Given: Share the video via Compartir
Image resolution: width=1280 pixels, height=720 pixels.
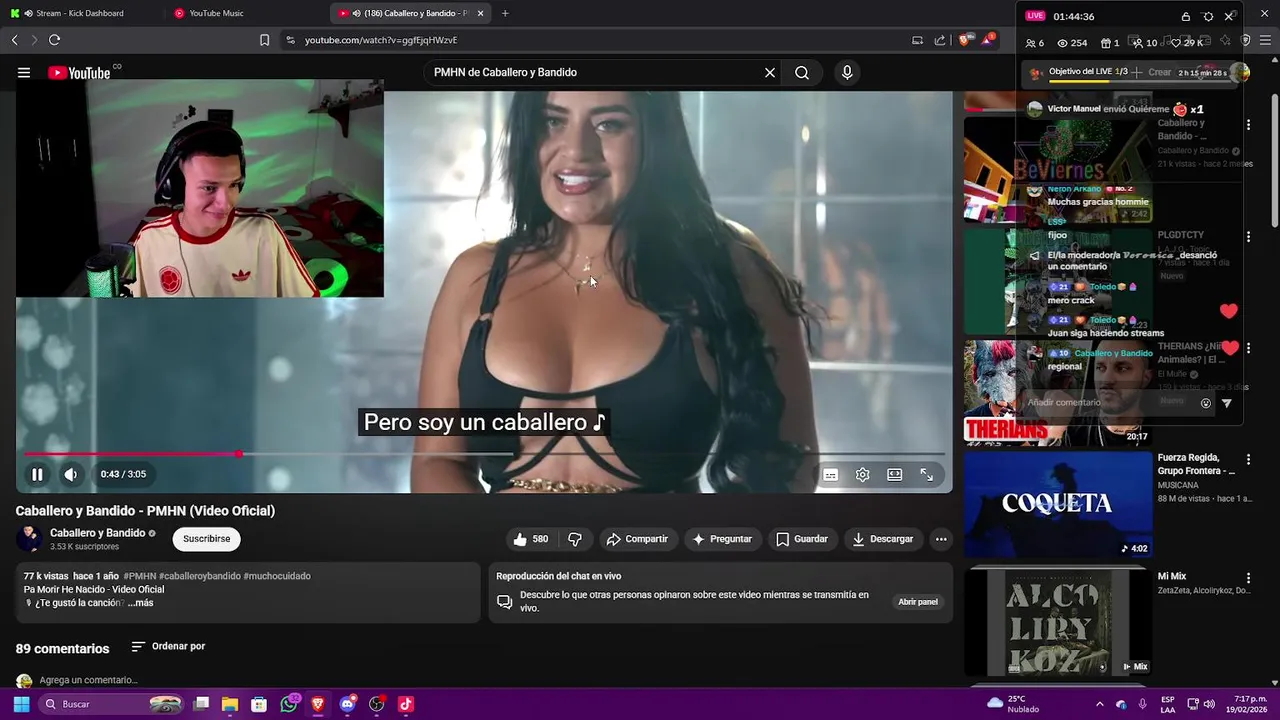Looking at the screenshot, I should [637, 539].
